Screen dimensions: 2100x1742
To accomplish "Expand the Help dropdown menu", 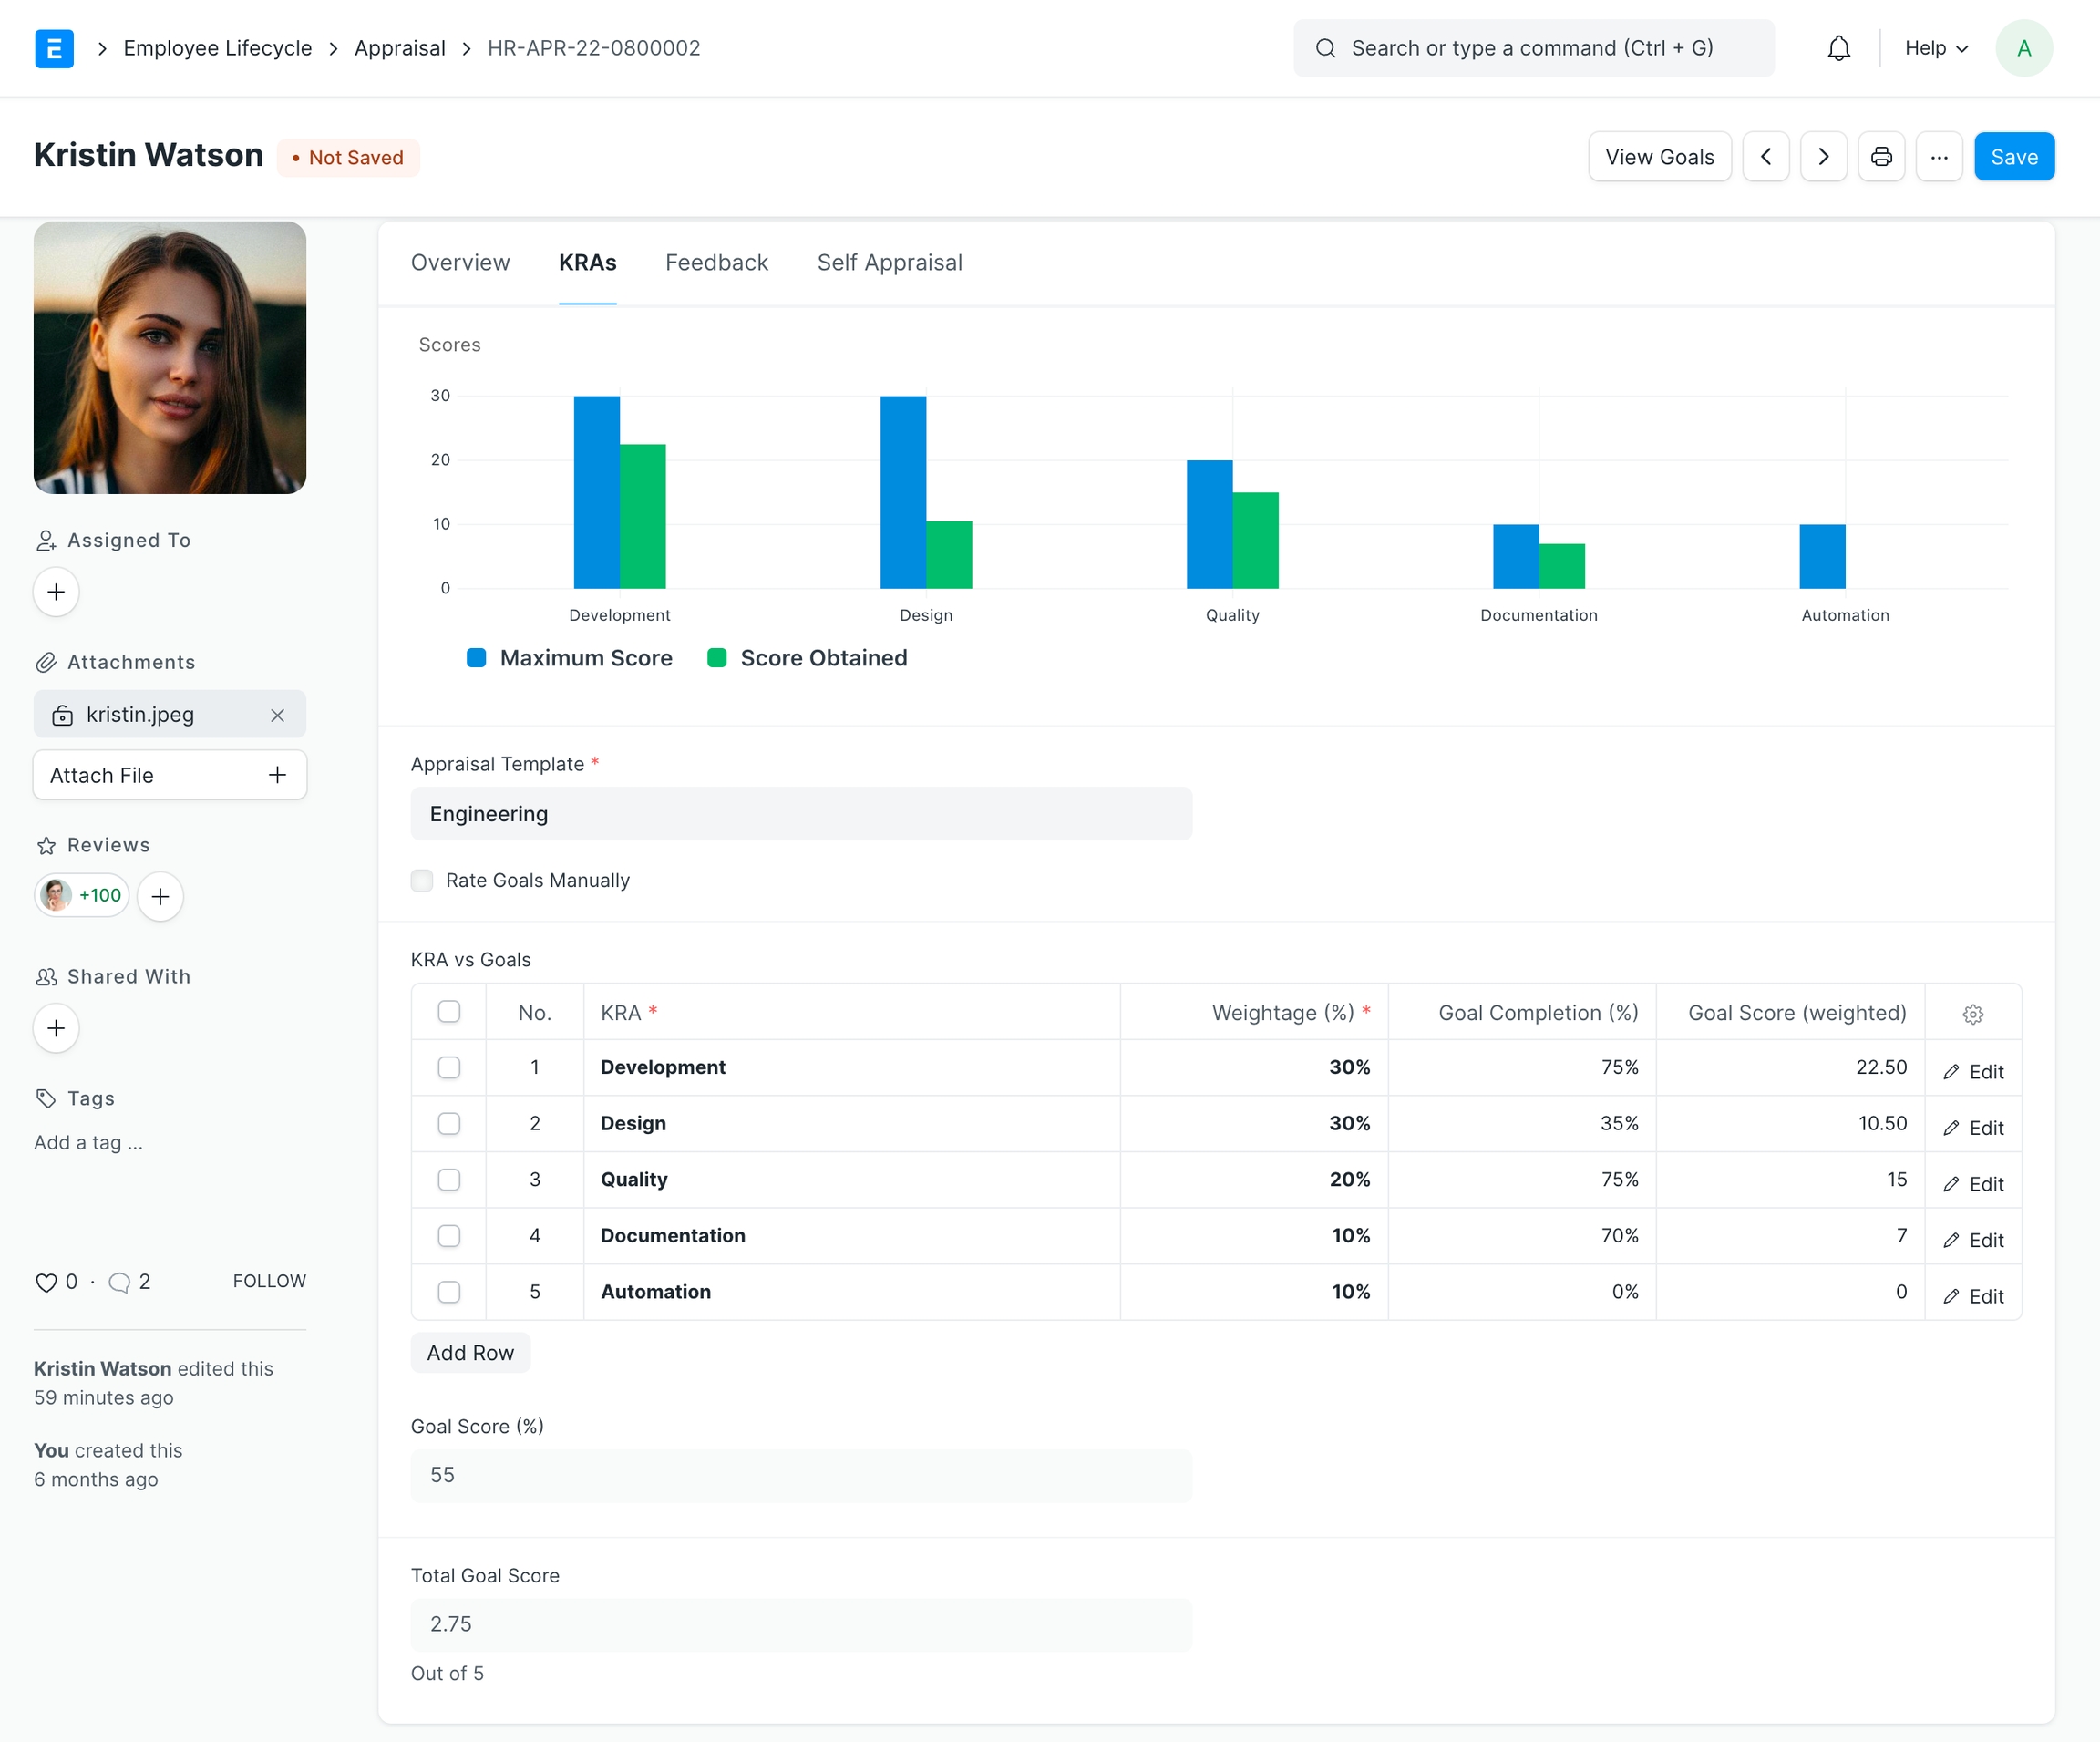I will click(1935, 48).
